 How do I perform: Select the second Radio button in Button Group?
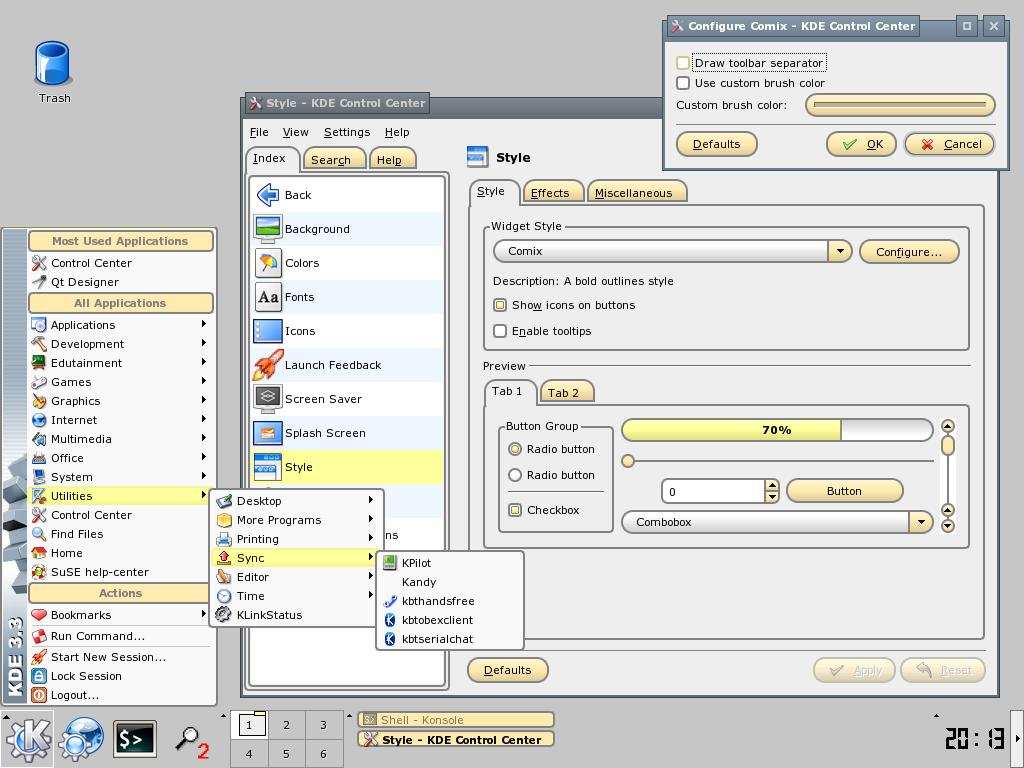tap(515, 475)
